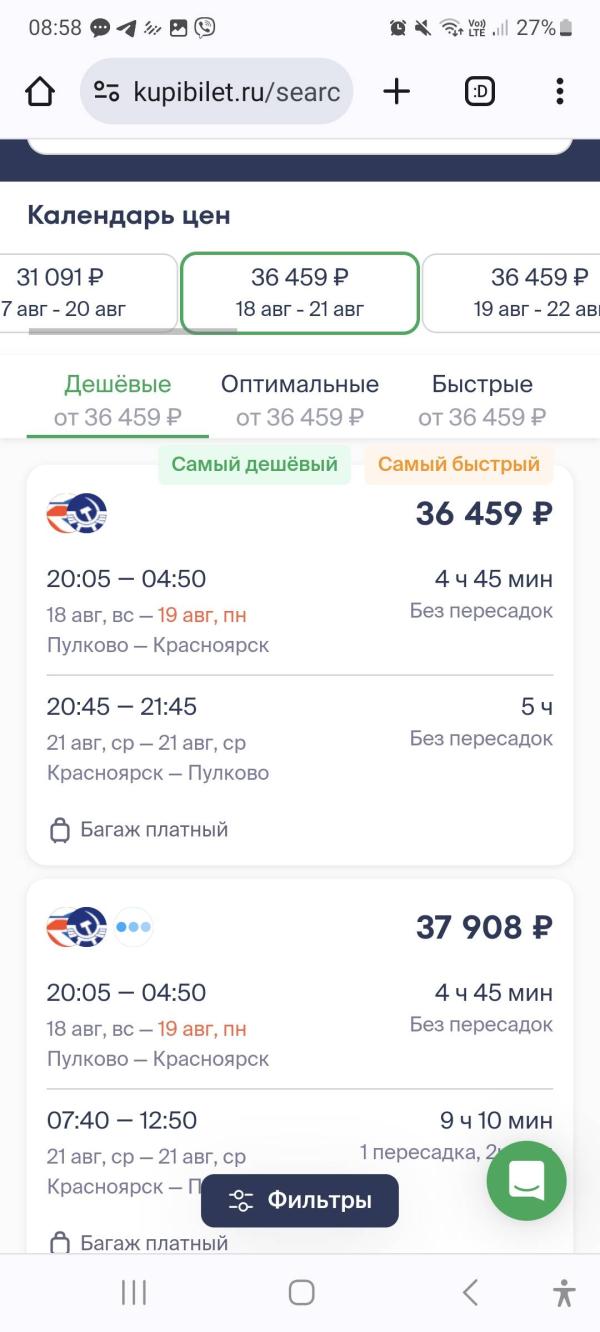The image size is (600, 1332).
Task: Tap the airline logo on first ticket
Action: [x=77, y=514]
